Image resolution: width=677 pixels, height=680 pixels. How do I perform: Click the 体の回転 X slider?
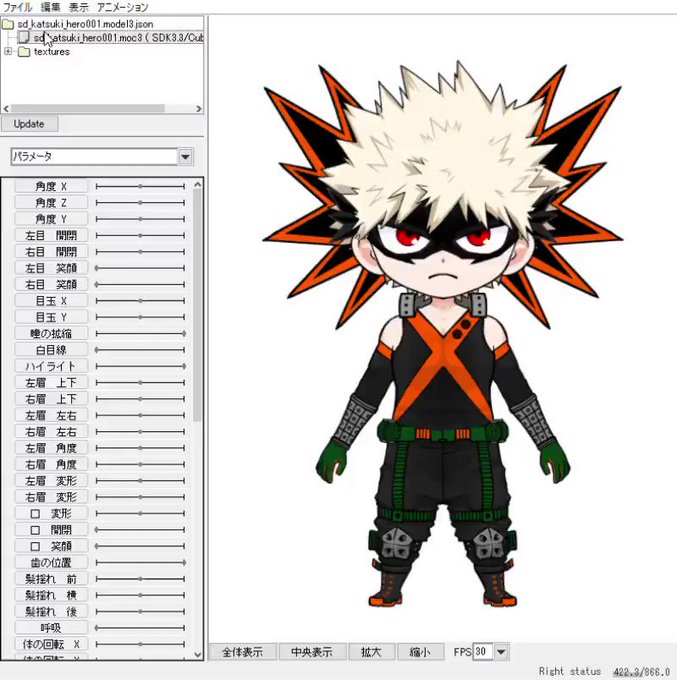140,644
